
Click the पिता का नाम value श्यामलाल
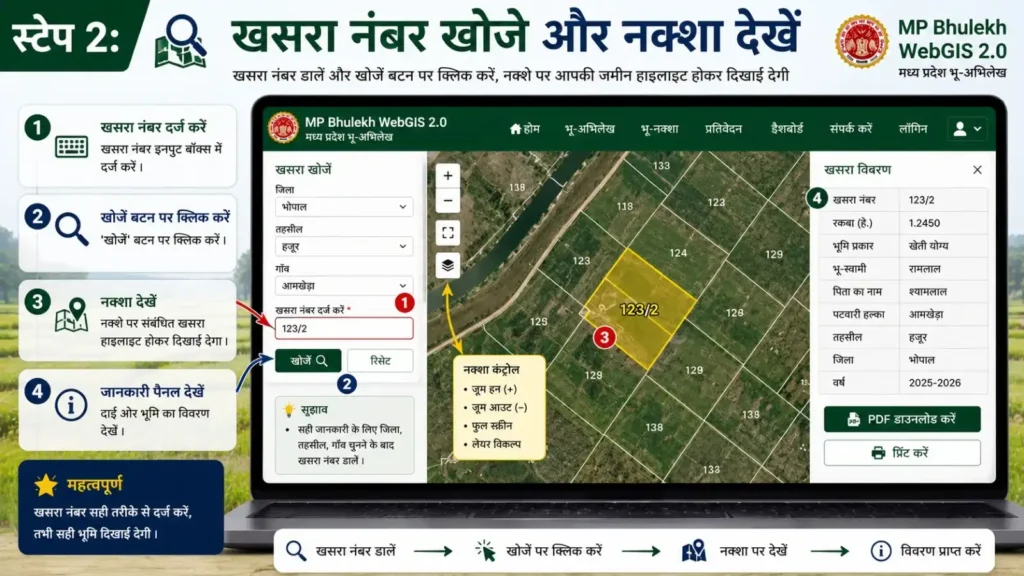coord(927,291)
